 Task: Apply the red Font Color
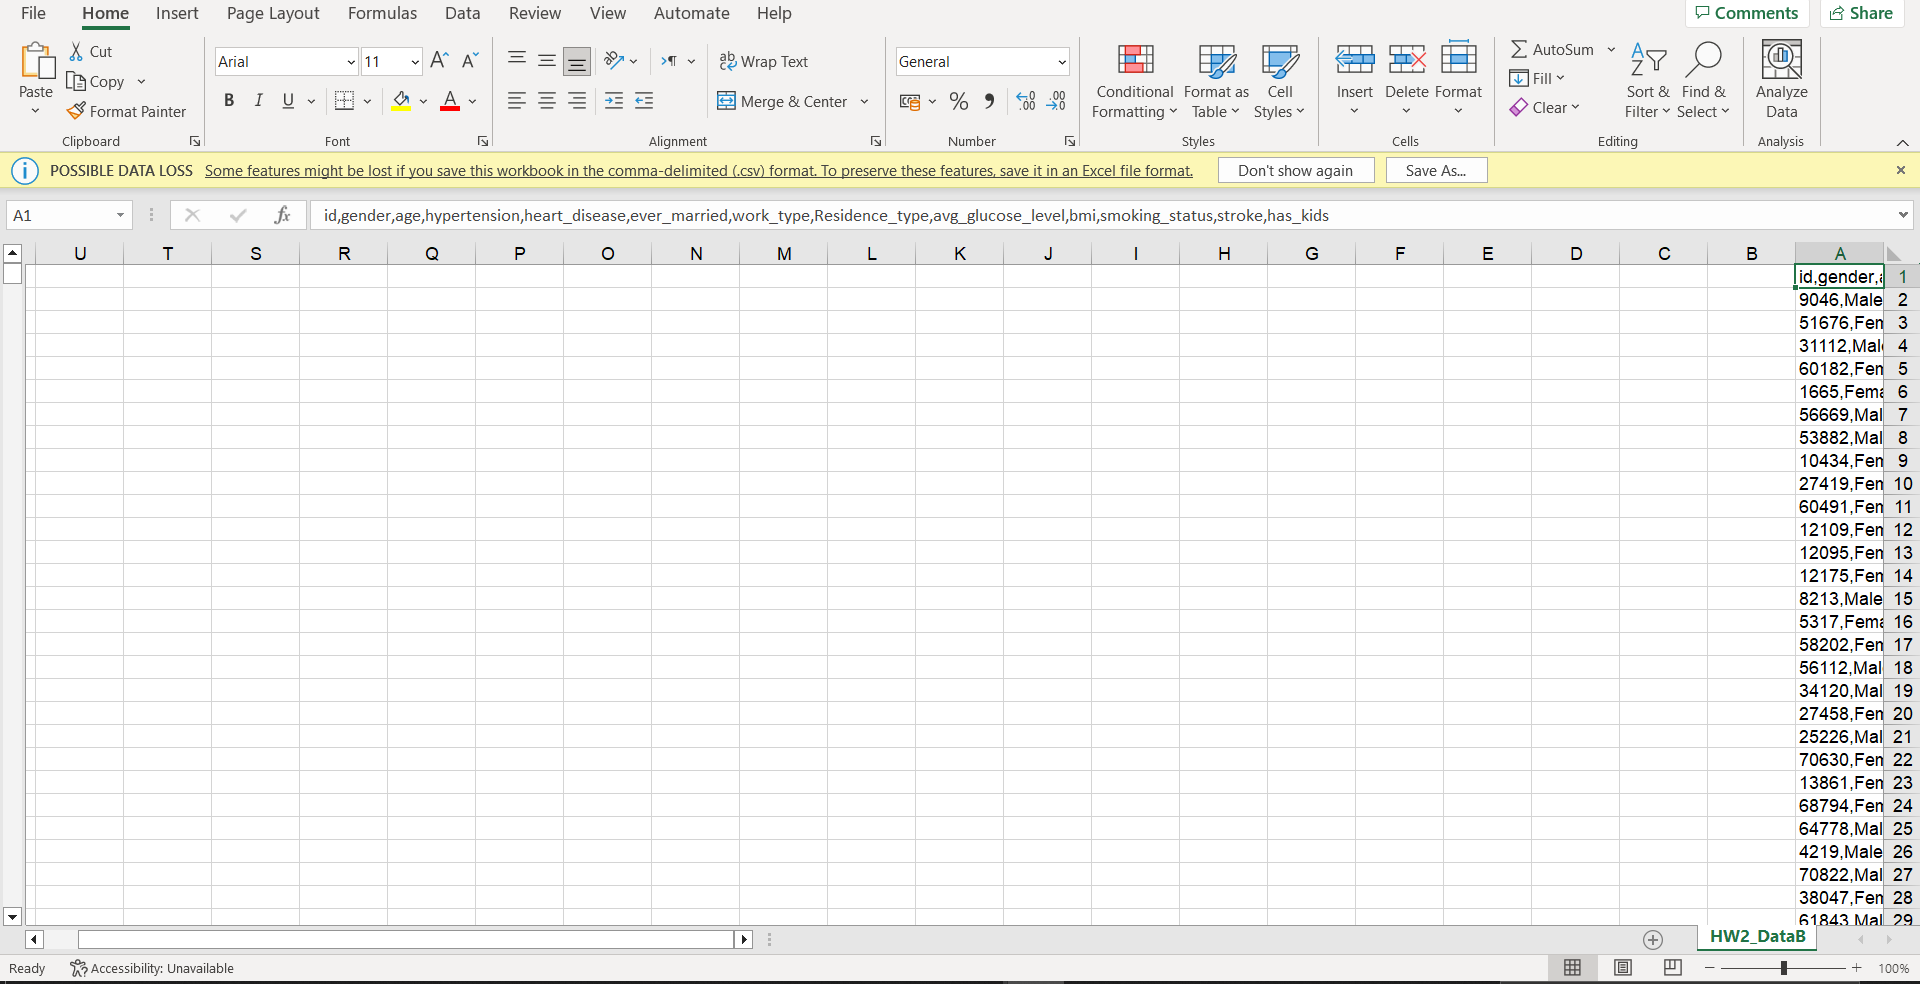coord(450,101)
